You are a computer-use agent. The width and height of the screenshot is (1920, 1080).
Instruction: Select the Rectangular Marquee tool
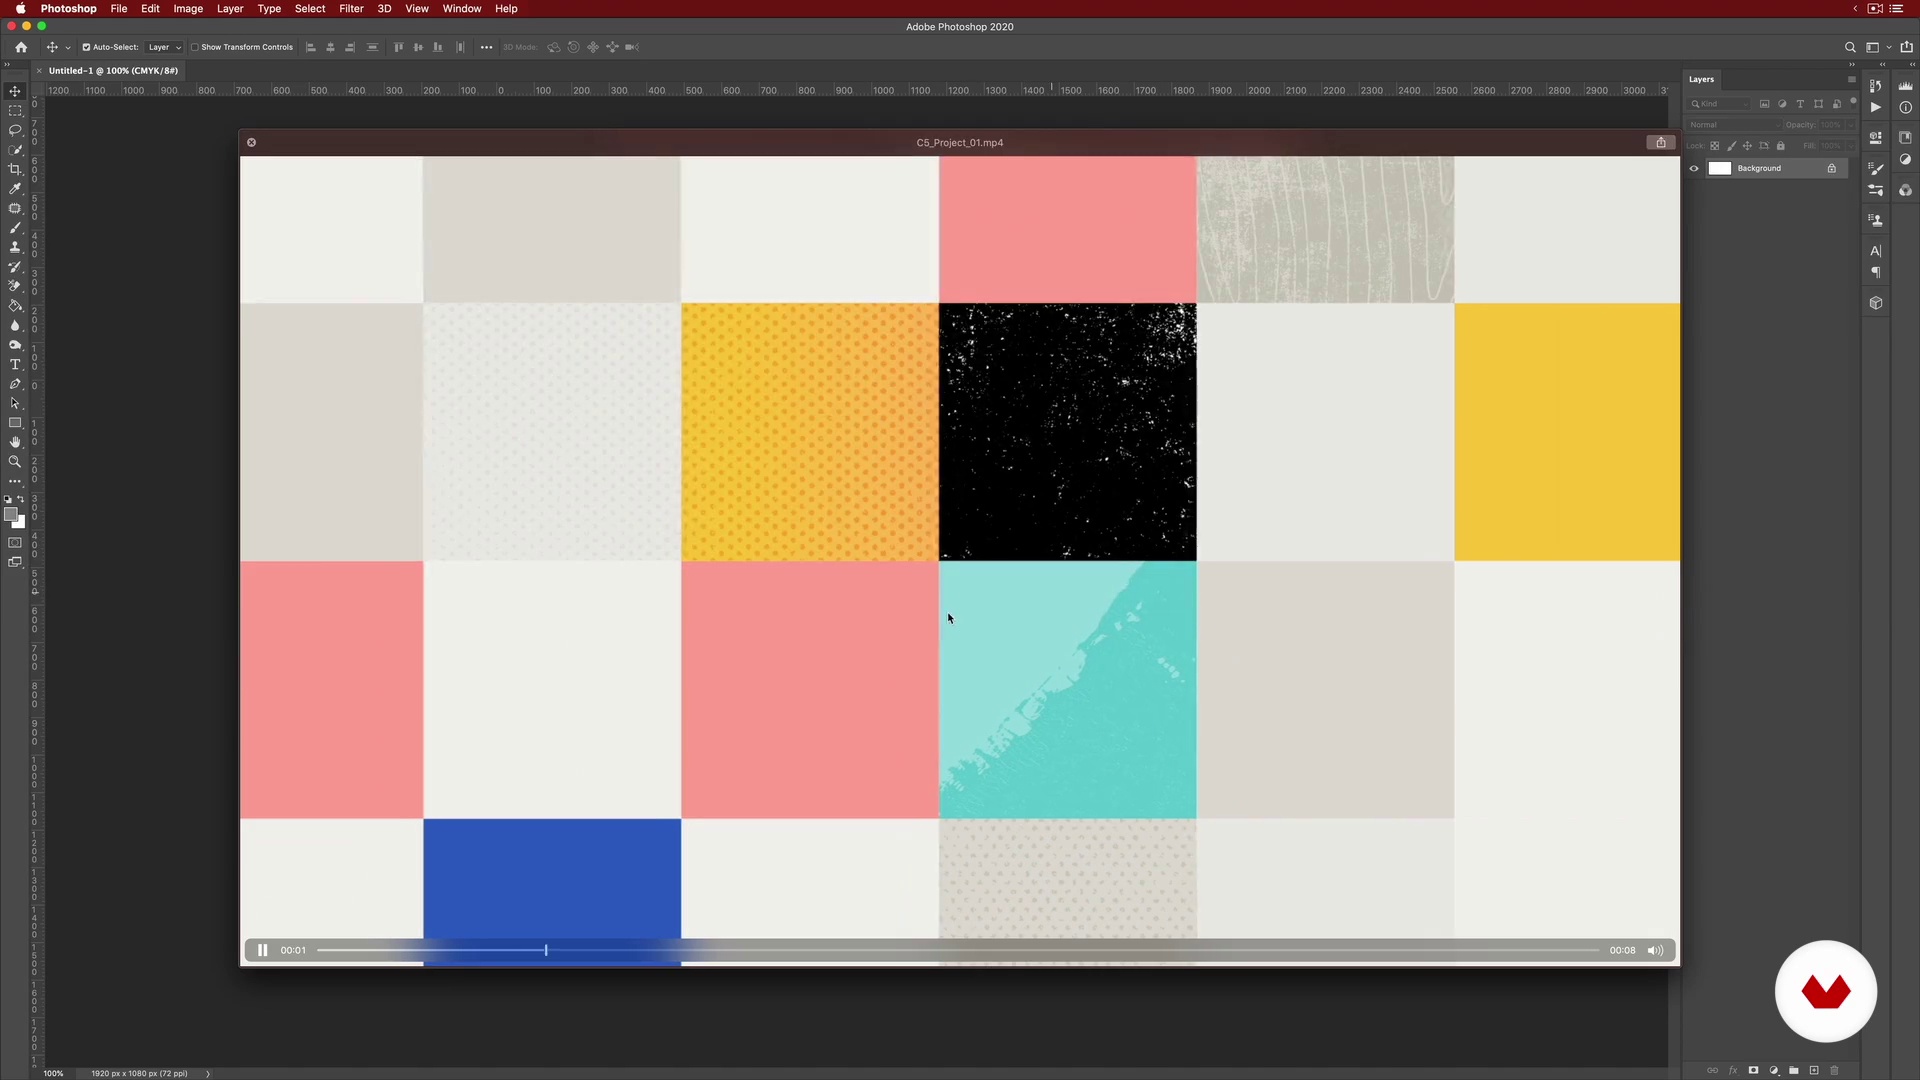(15, 111)
